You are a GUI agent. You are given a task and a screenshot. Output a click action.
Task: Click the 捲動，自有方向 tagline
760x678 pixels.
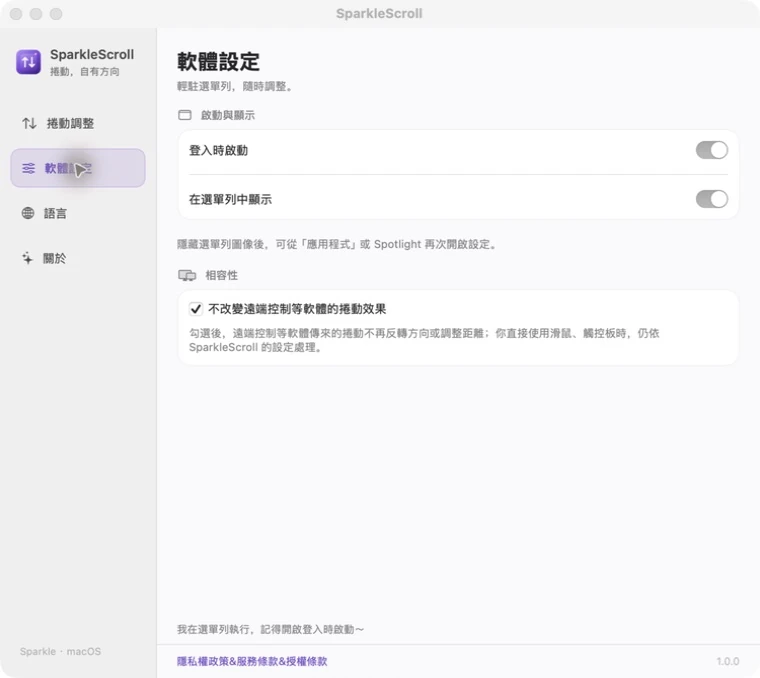click(85, 71)
